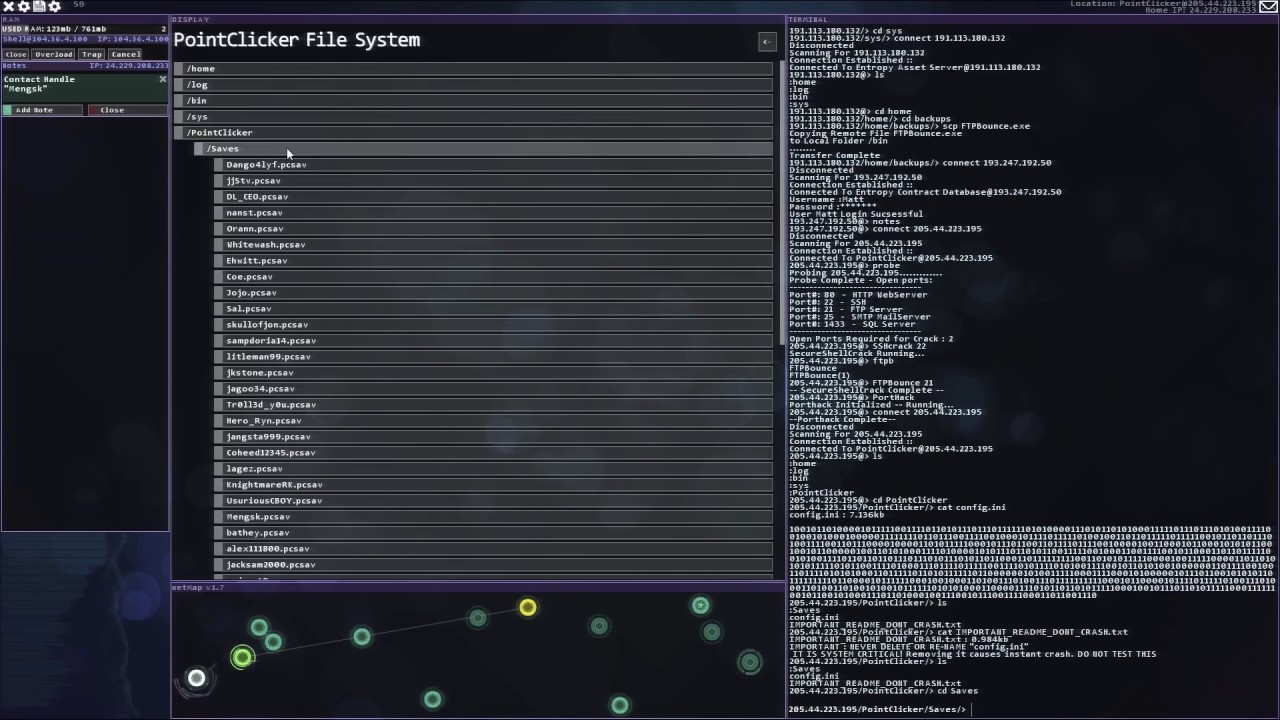Viewport: 1280px width, 720px height.
Task: Open file nanst.pcsav
Action: point(493,213)
